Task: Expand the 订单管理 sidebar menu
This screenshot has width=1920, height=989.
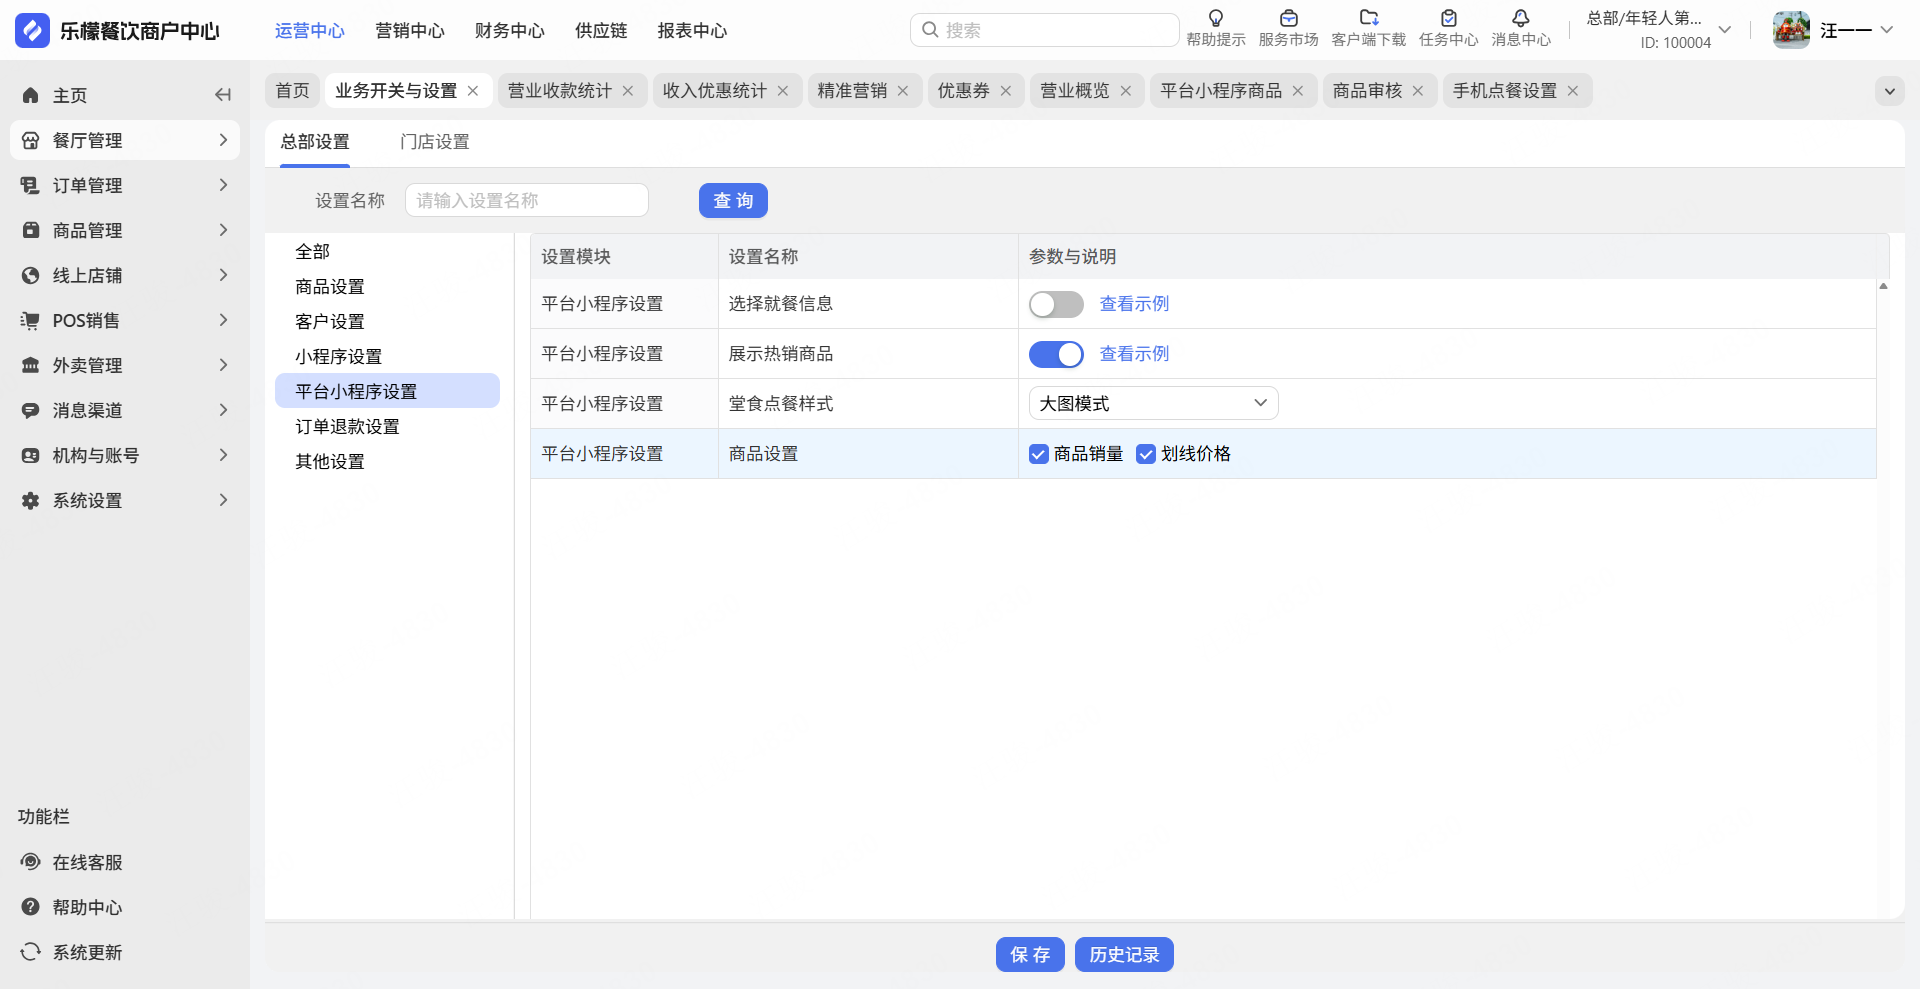Action: 125,185
